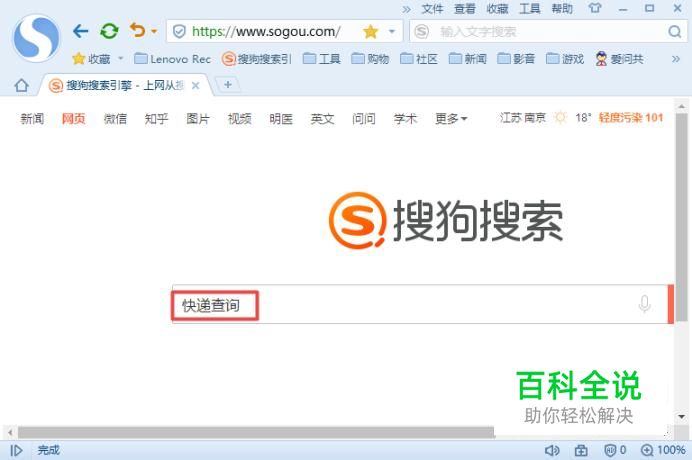692x460 pixels.
Task: Expand the address bar history dropdown
Action: 391,32
